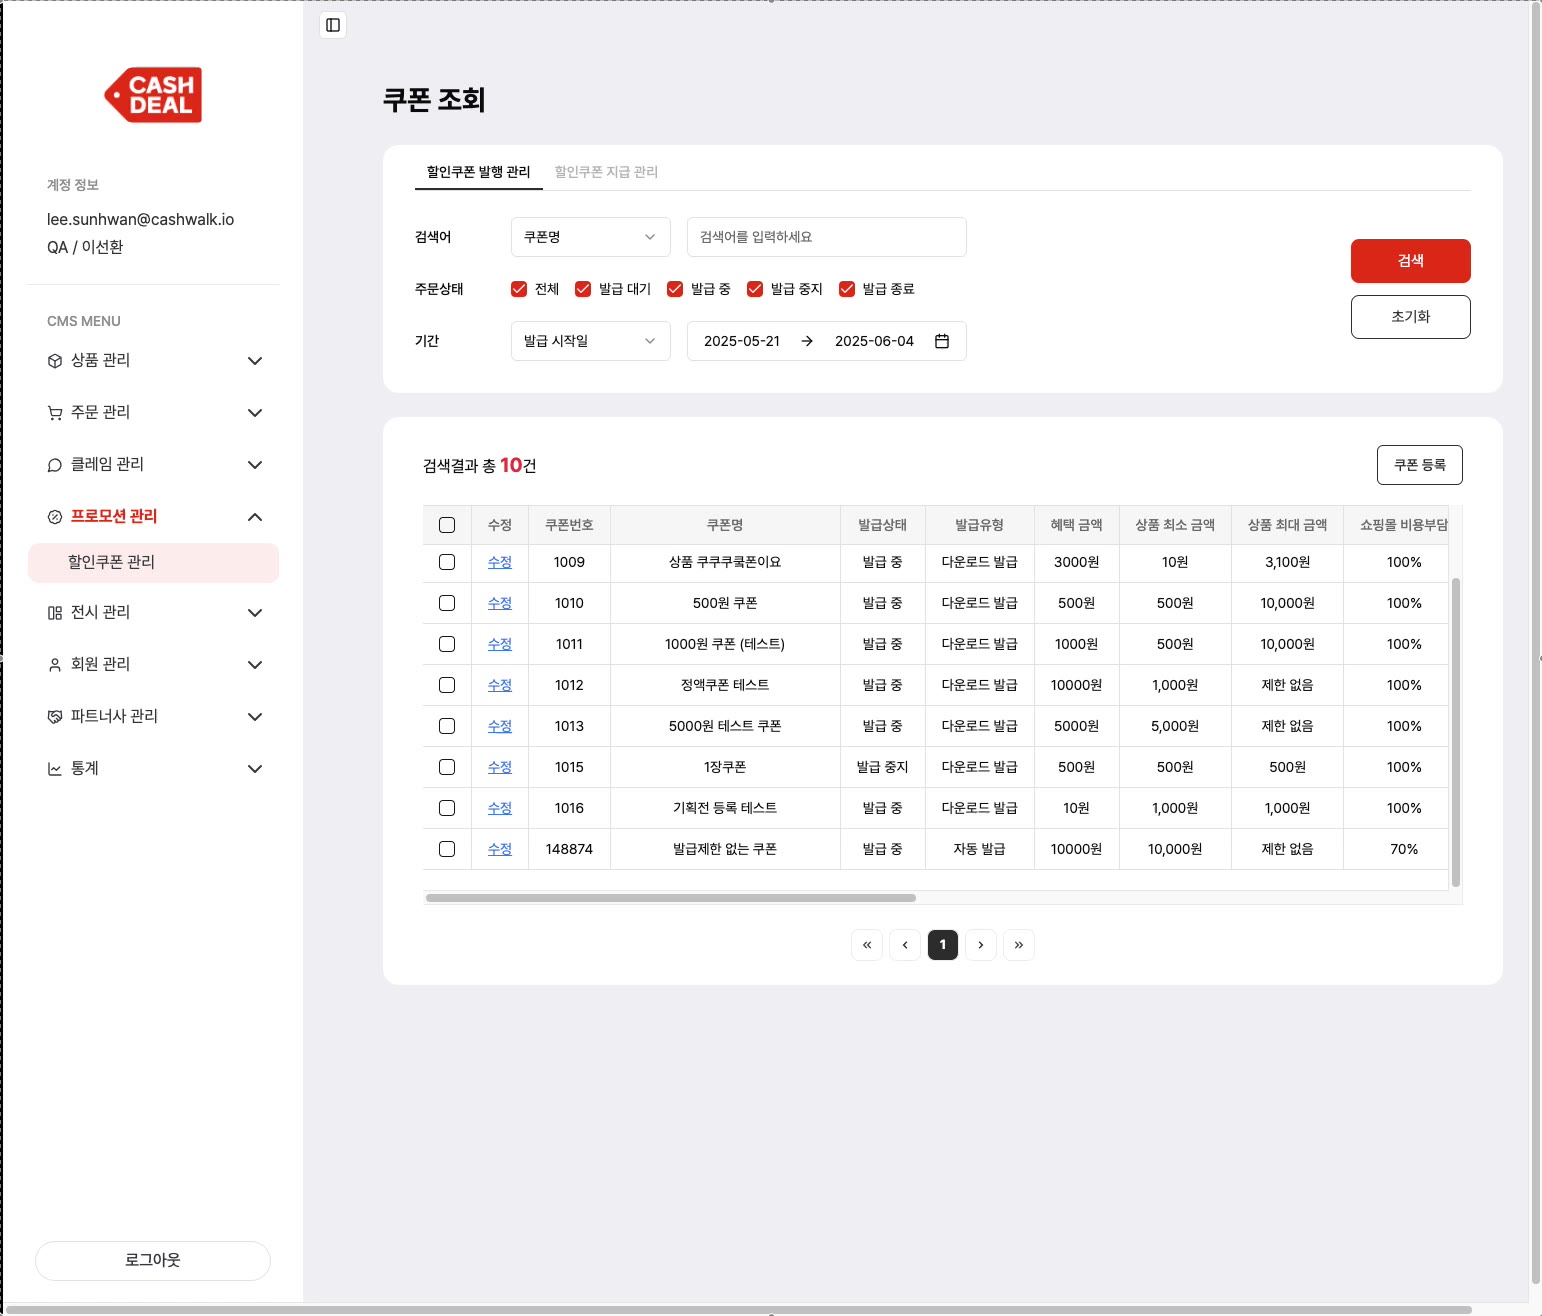Image resolution: width=1542 pixels, height=1316 pixels.
Task: Uncheck the 발급 중지 status checkbox
Action: (x=755, y=289)
